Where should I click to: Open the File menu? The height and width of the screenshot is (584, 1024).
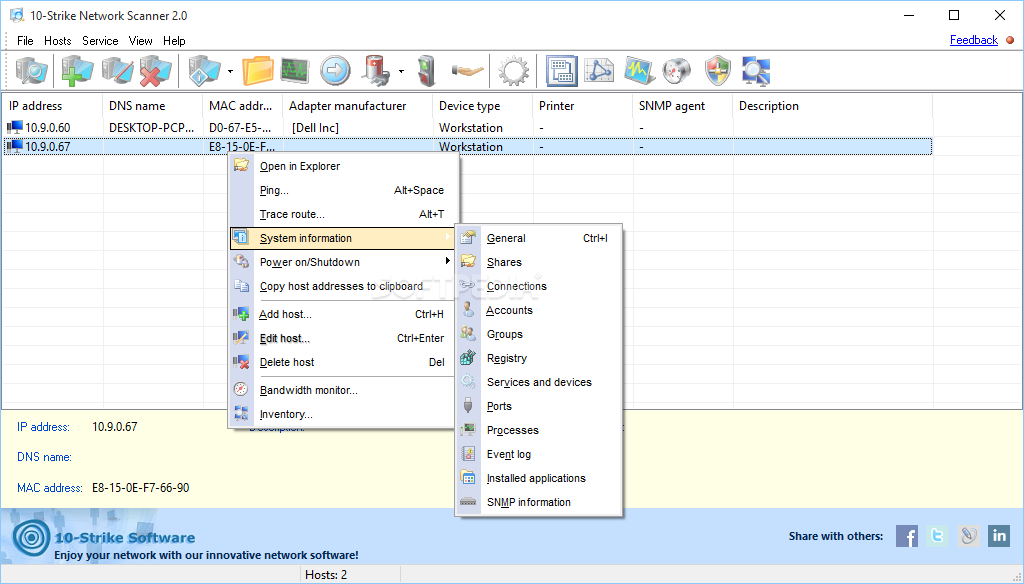(25, 41)
